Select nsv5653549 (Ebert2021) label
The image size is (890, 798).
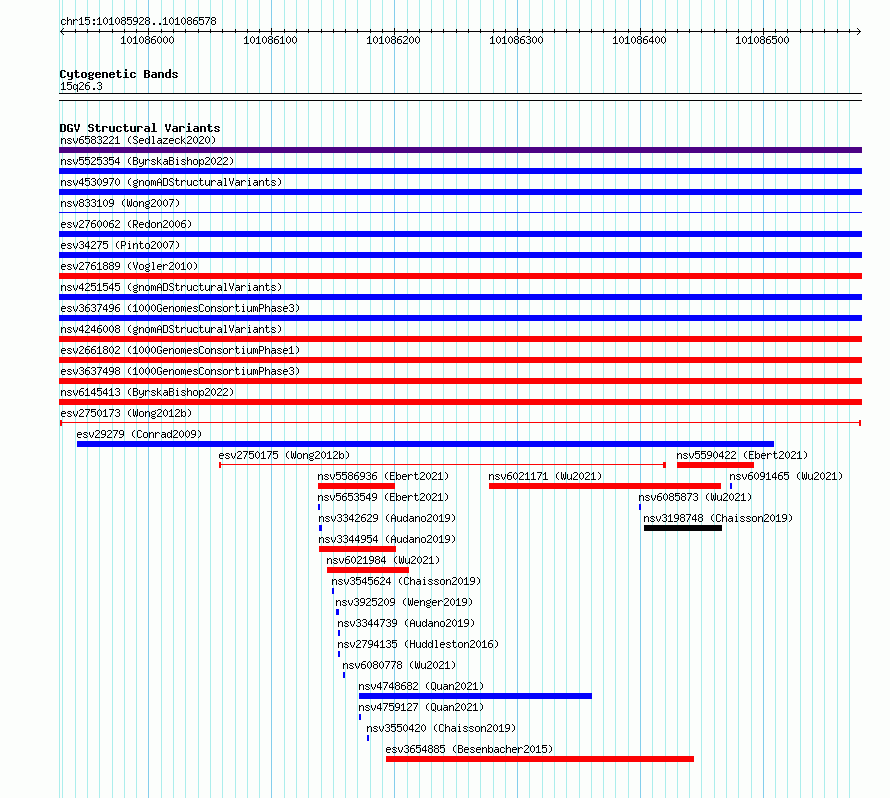click(383, 497)
